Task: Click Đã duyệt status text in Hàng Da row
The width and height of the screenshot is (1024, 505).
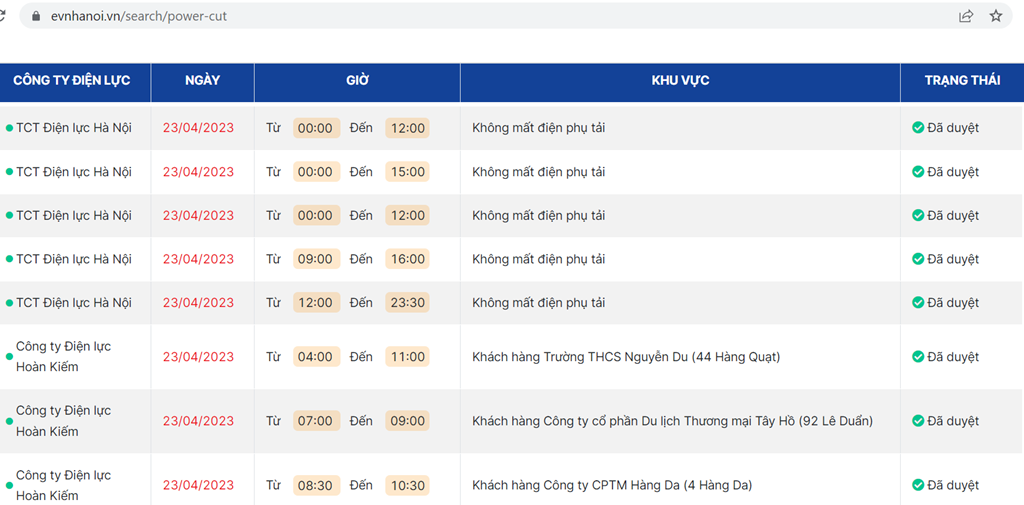Action: click(x=953, y=485)
